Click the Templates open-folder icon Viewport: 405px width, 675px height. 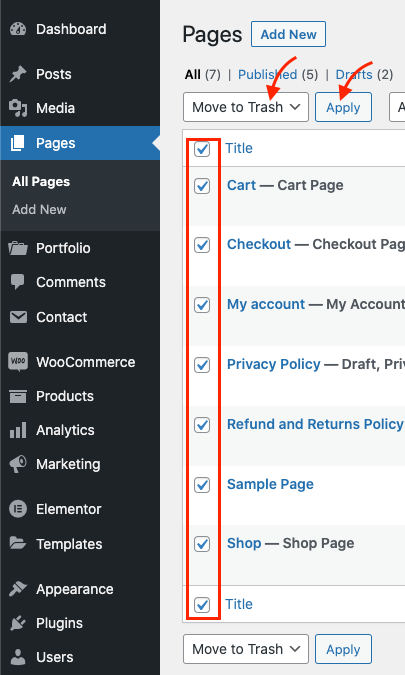pos(18,543)
